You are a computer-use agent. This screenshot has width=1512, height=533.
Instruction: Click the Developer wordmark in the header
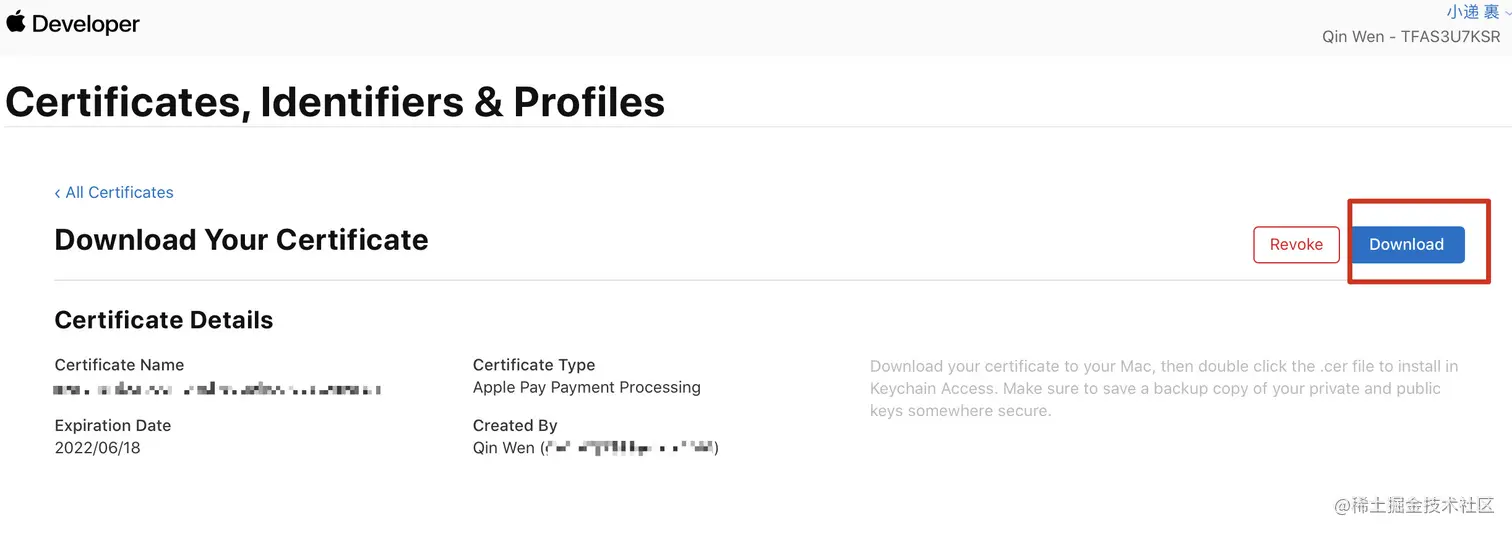[x=86, y=23]
